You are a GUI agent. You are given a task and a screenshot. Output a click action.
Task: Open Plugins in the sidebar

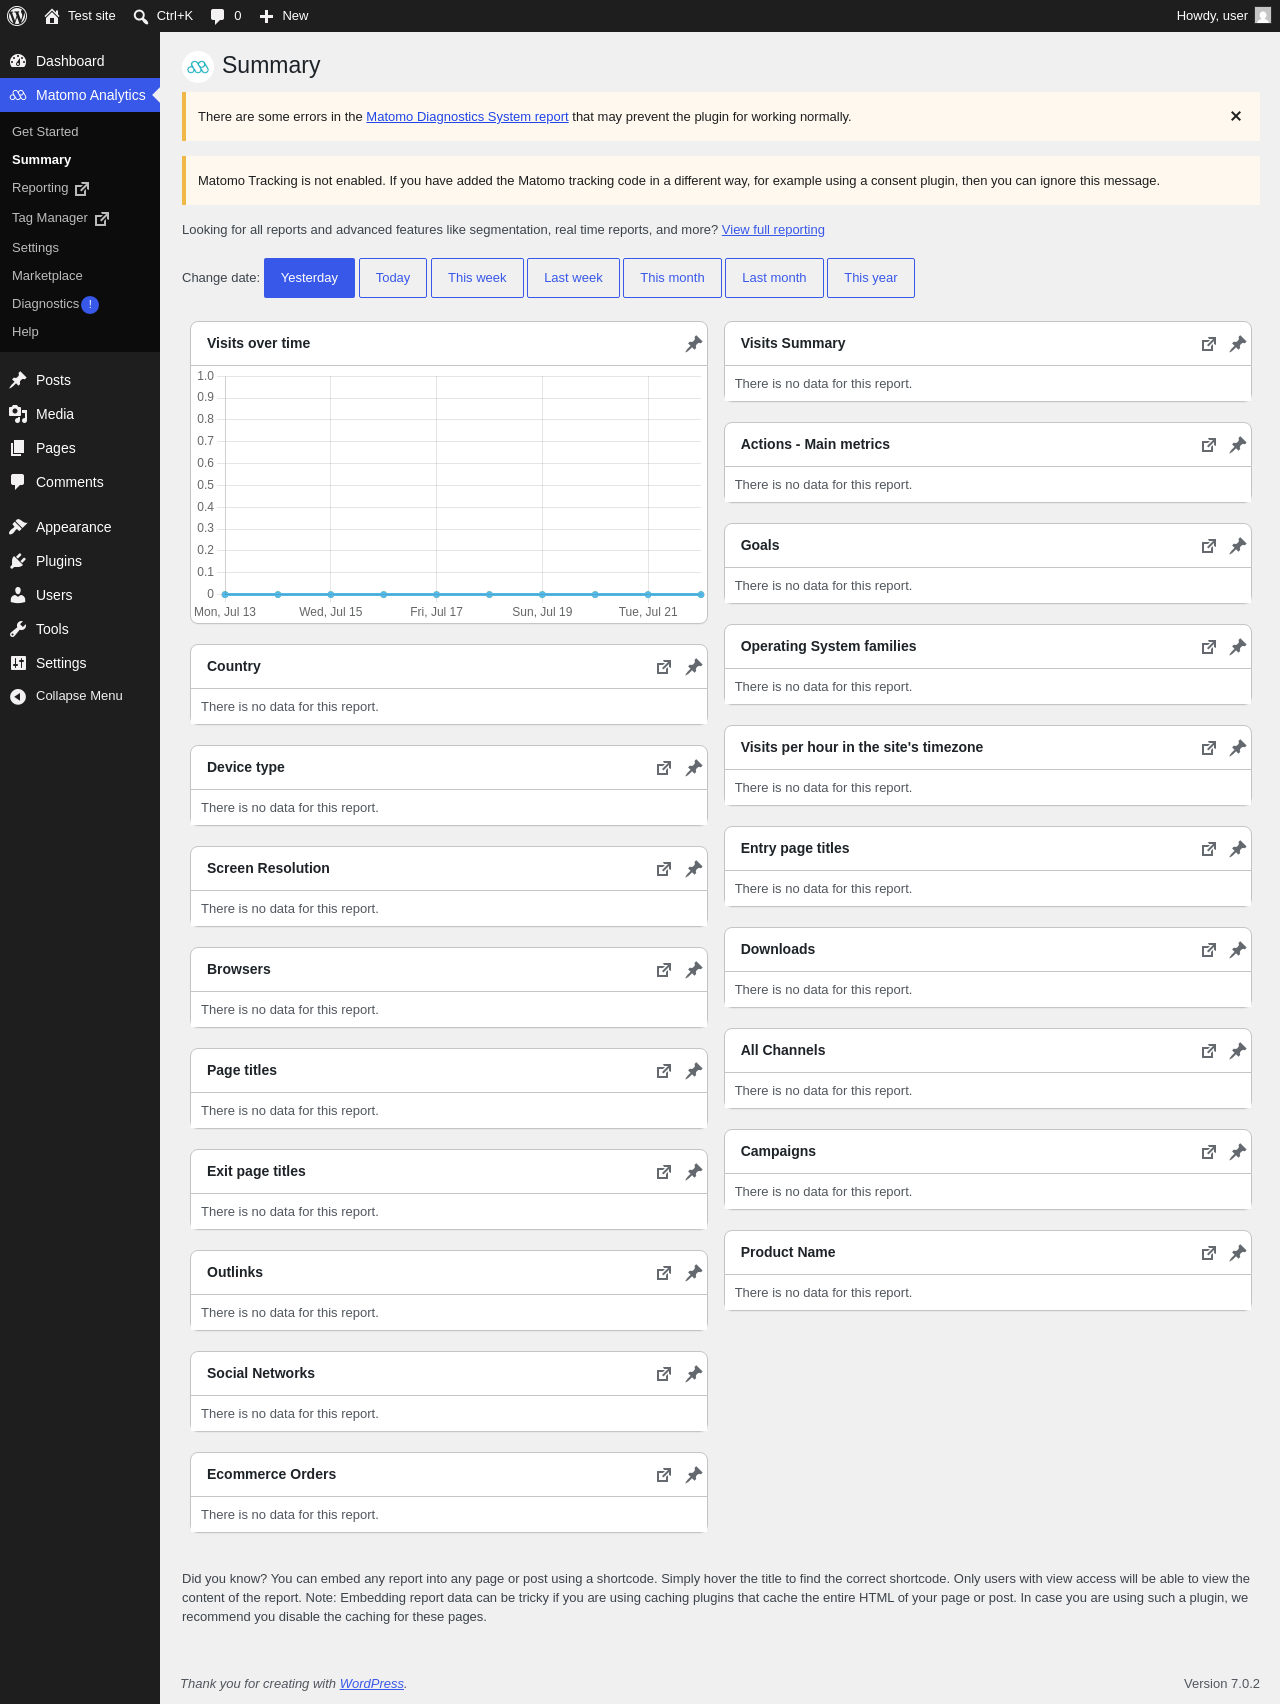tap(80, 561)
